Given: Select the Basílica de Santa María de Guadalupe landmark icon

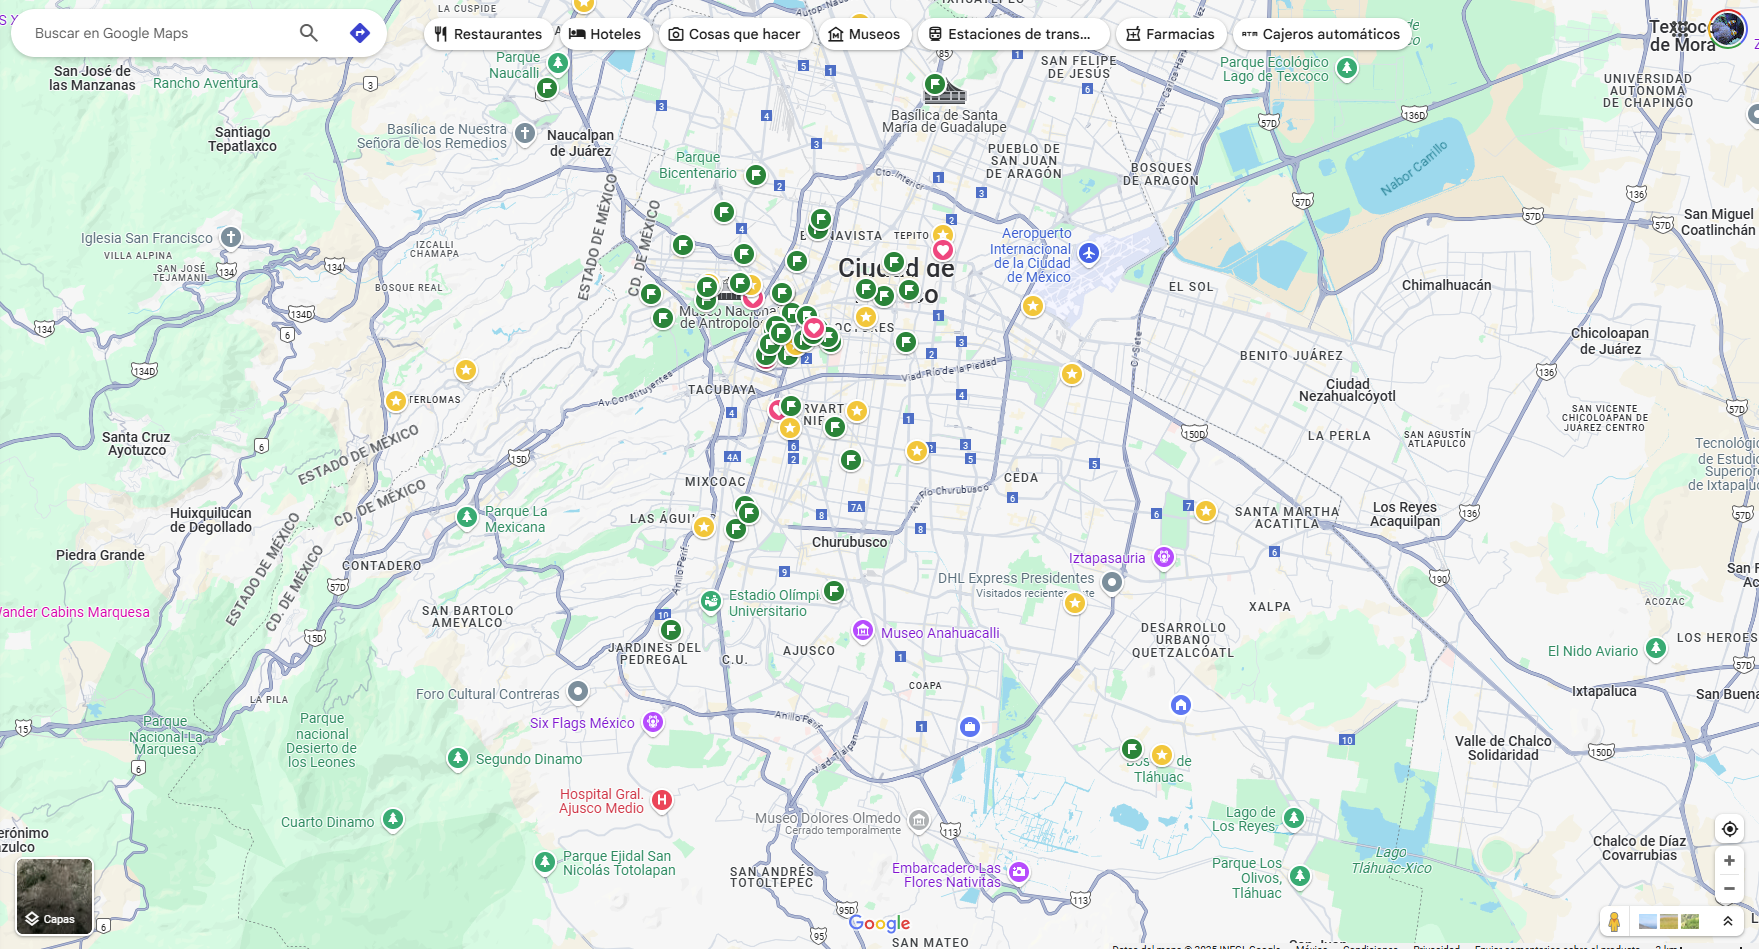Looking at the screenshot, I should tap(944, 93).
